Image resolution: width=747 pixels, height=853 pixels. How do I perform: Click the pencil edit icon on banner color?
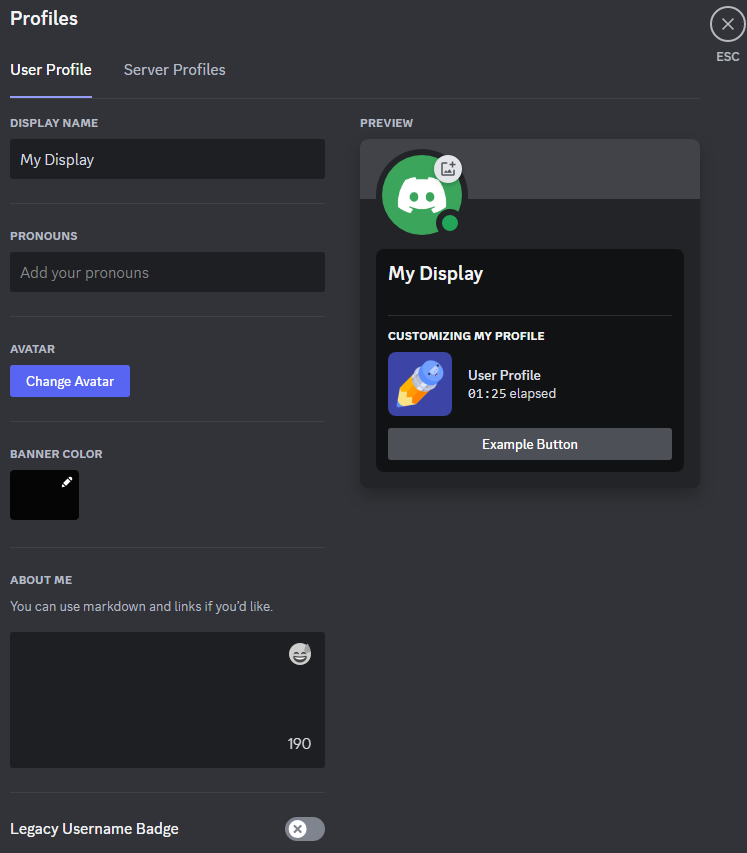[x=66, y=482]
